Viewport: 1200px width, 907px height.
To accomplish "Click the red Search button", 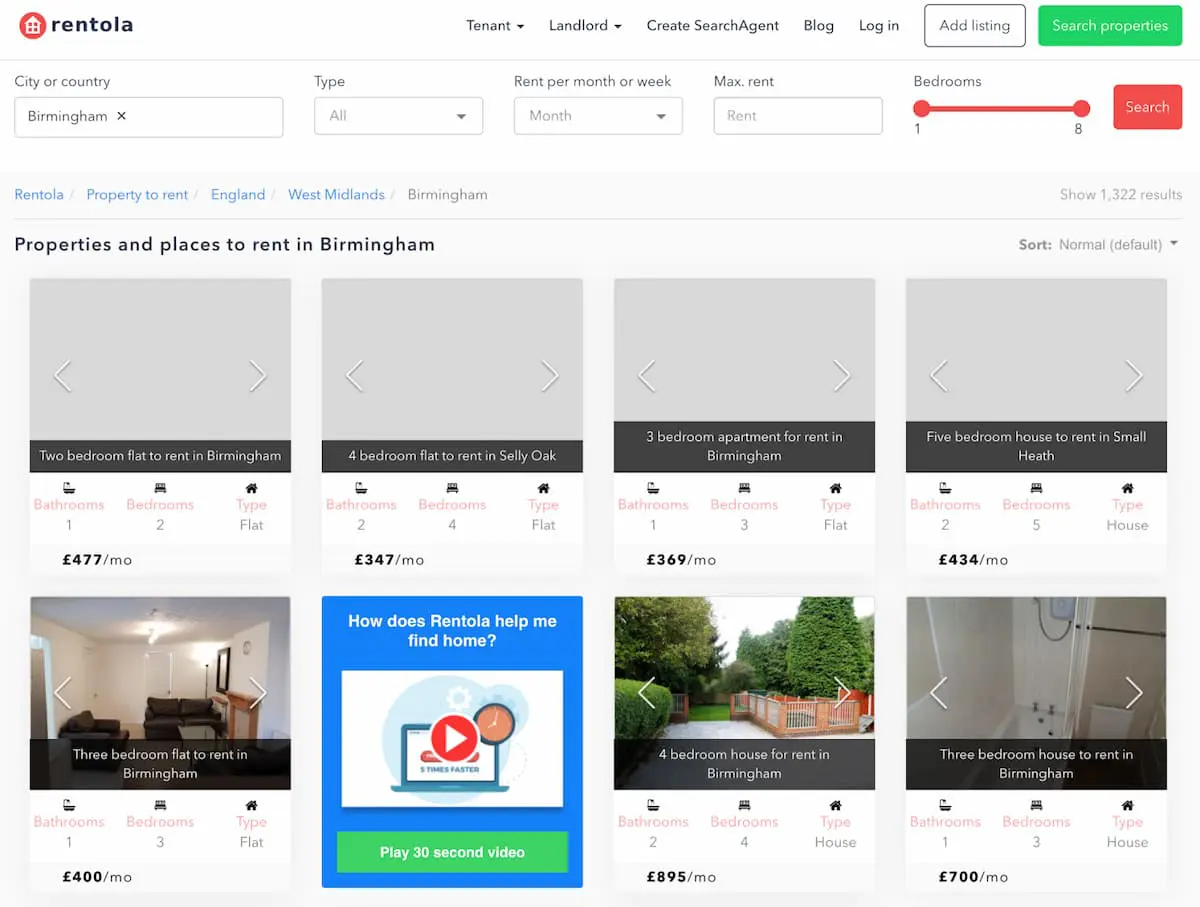I will click(1146, 107).
